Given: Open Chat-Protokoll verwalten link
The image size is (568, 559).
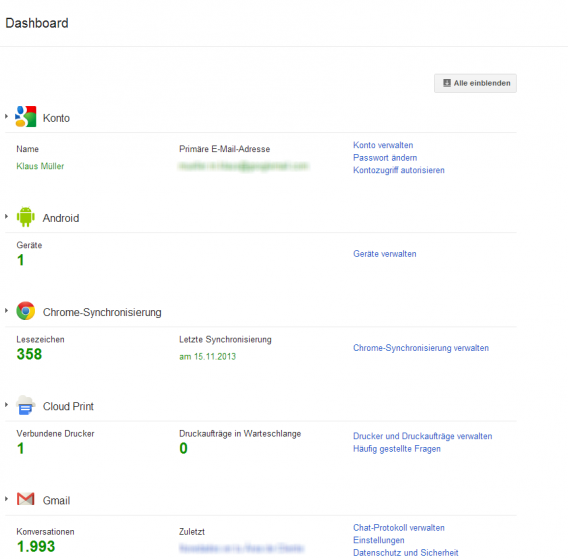Looking at the screenshot, I should [398, 528].
